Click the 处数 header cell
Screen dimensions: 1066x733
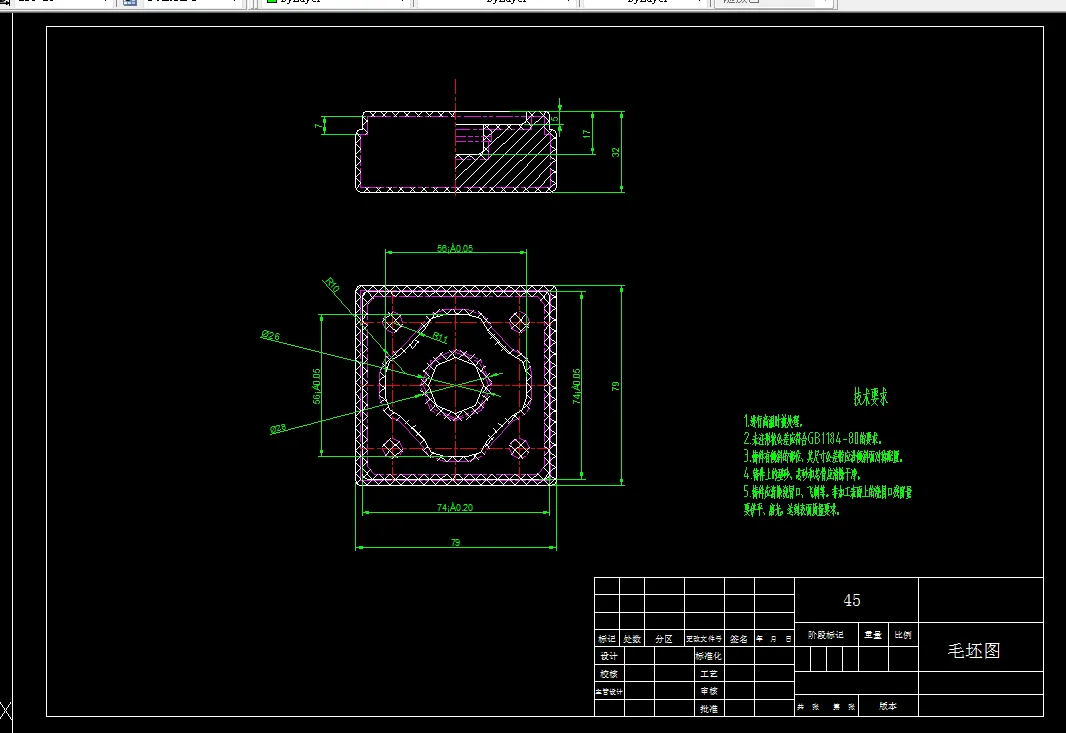pyautogui.click(x=632, y=639)
